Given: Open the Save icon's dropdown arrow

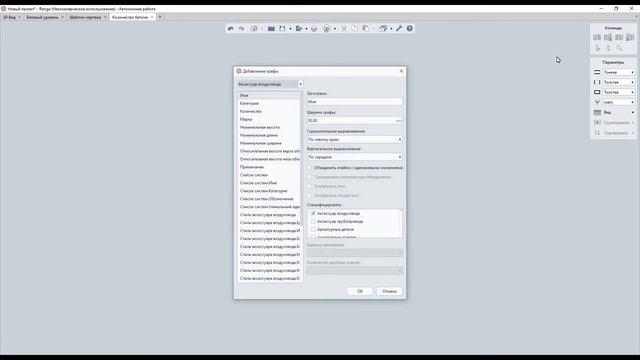Looking at the screenshot, I should [x=290, y=29].
